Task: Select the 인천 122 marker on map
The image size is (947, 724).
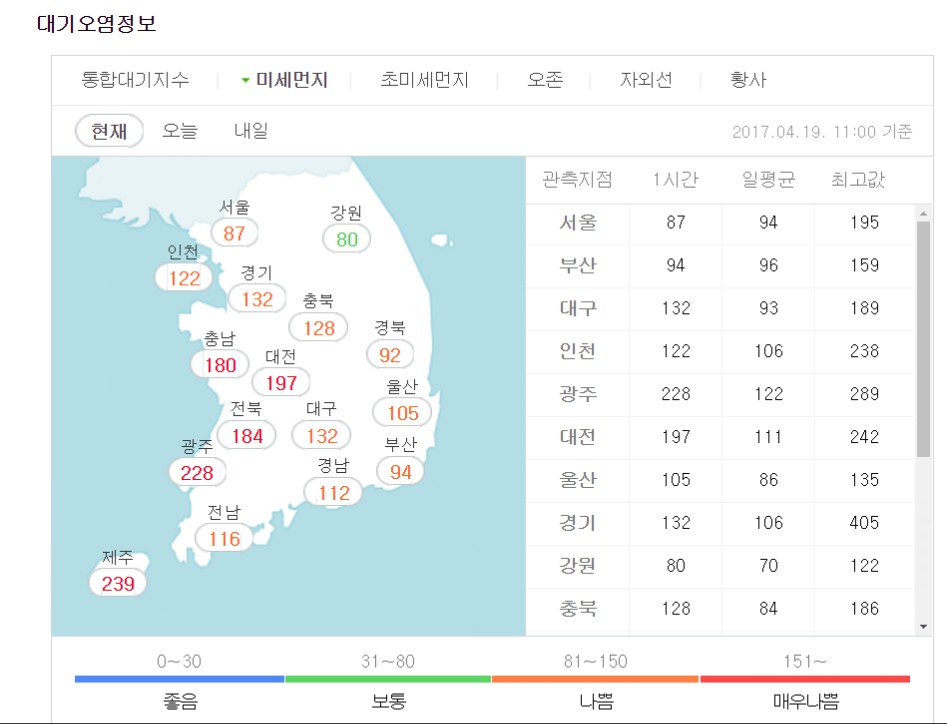Action: [x=182, y=278]
